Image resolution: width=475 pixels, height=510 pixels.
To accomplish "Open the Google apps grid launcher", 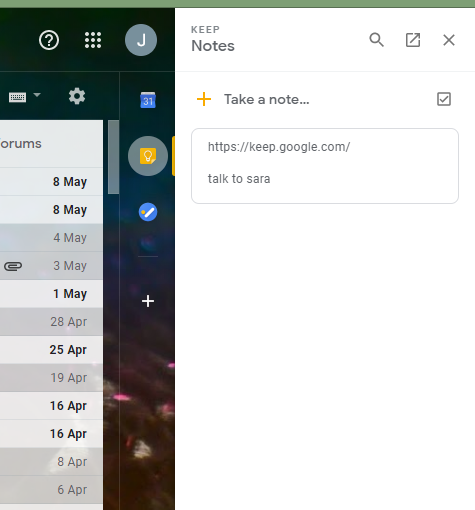I will tap(93, 40).
